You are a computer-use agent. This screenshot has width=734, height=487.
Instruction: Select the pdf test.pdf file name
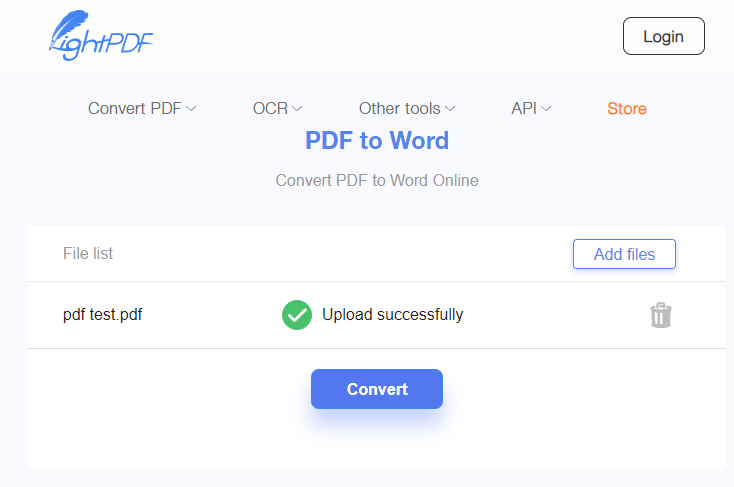pos(103,315)
